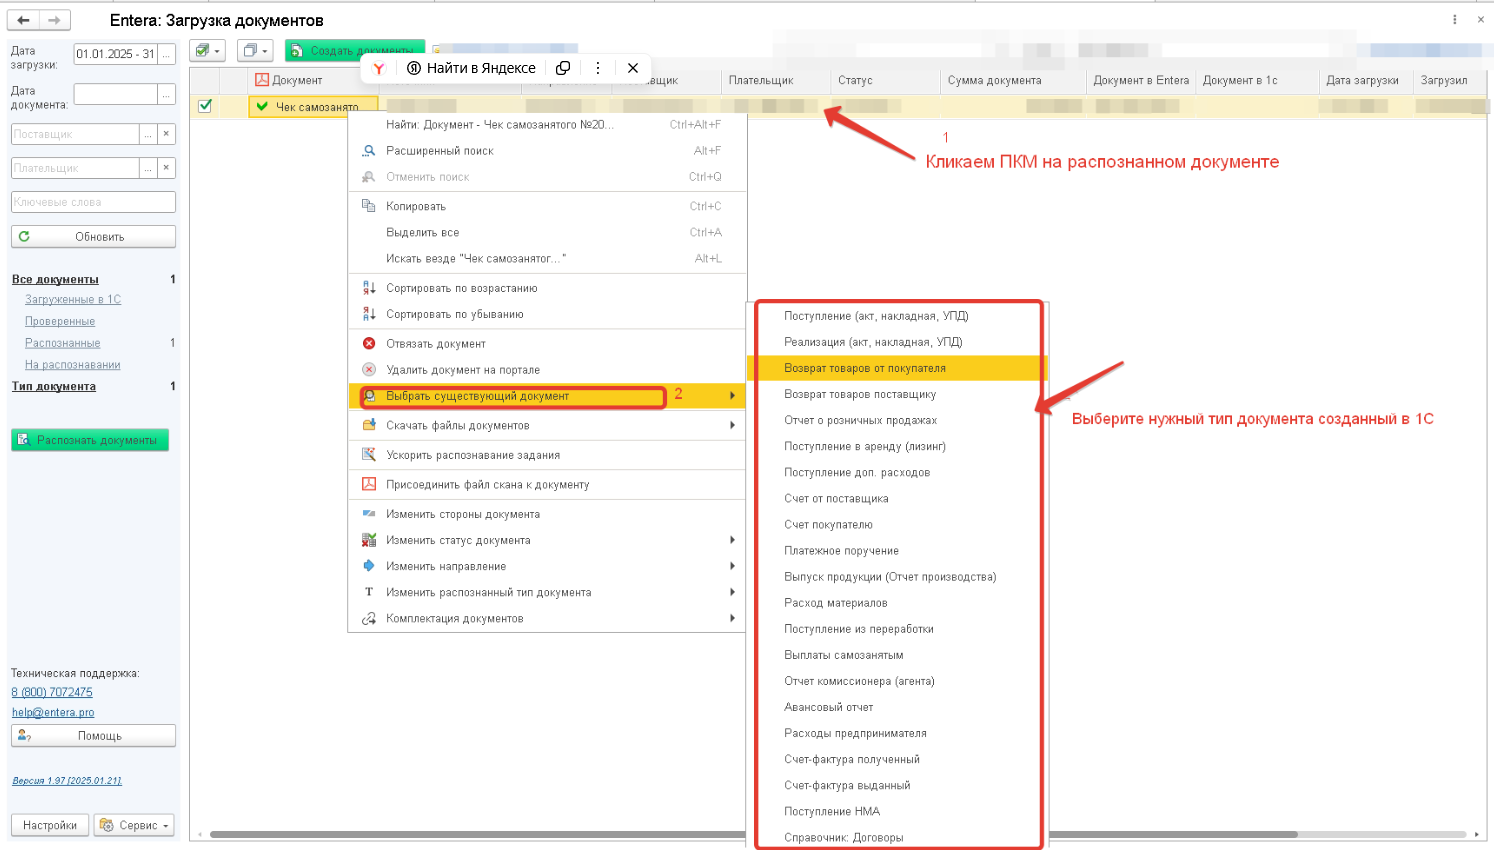The height and width of the screenshot is (850, 1494).
Task: Expand Комплектация документов submenu
Action: point(547,618)
